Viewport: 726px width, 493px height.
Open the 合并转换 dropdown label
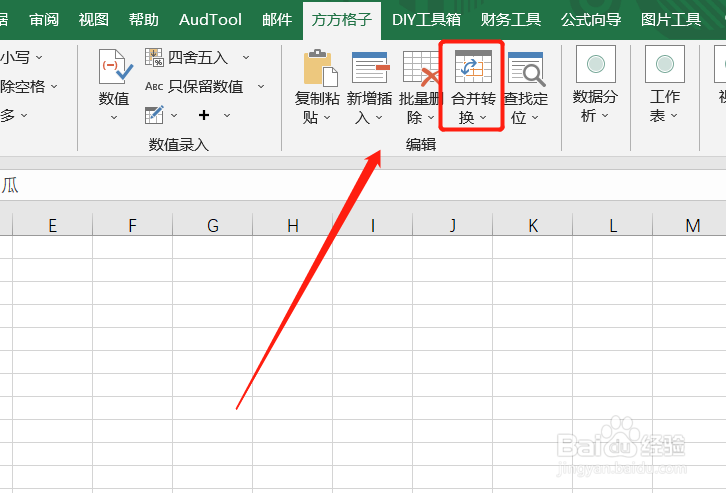(473, 107)
